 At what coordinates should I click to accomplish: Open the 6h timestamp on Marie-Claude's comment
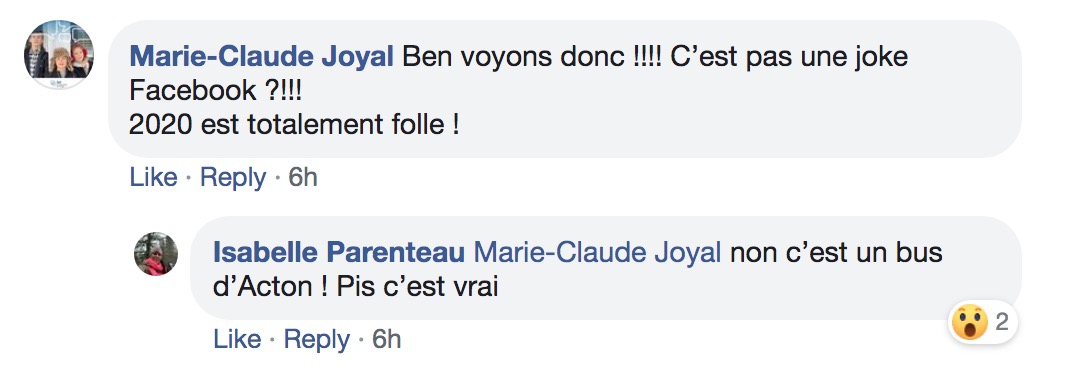[302, 177]
